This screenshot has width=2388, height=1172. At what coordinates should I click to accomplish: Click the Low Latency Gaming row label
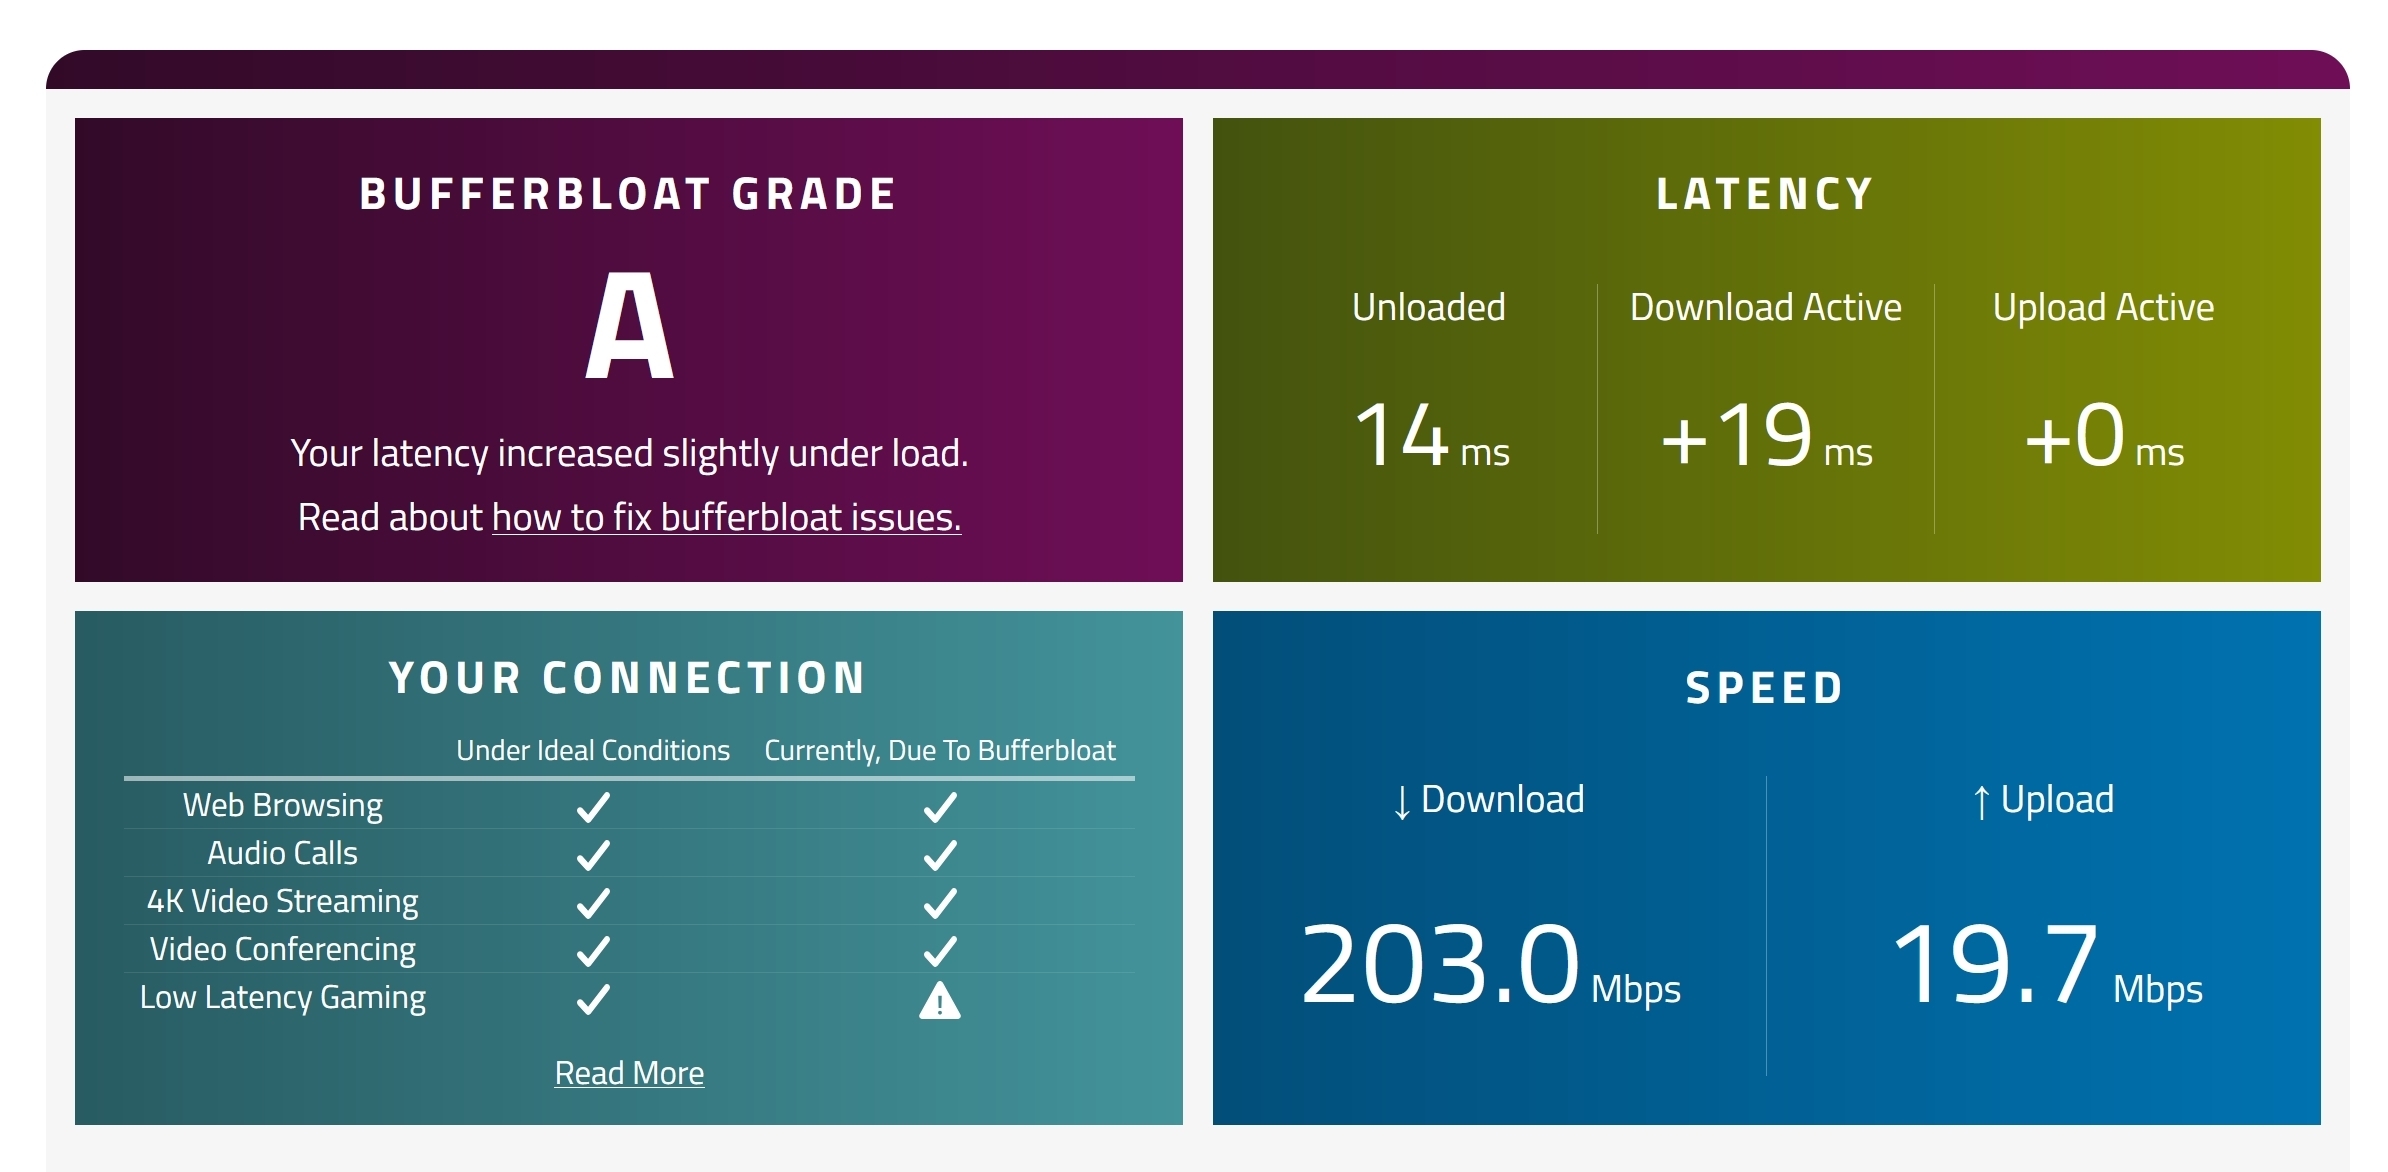pyautogui.click(x=283, y=997)
